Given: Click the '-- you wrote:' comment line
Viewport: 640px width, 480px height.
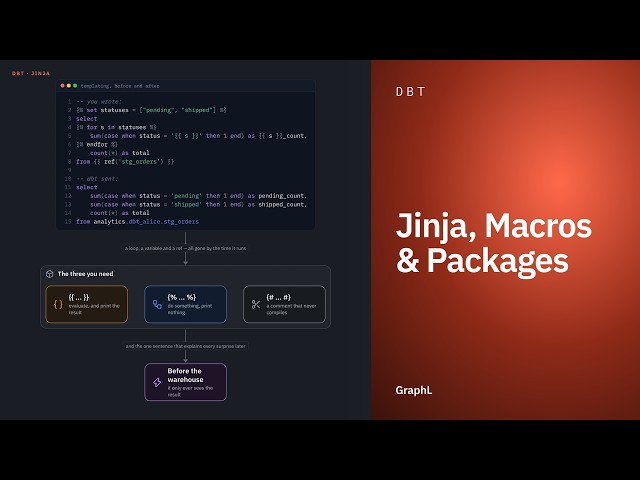Looking at the screenshot, I should [x=99, y=102].
